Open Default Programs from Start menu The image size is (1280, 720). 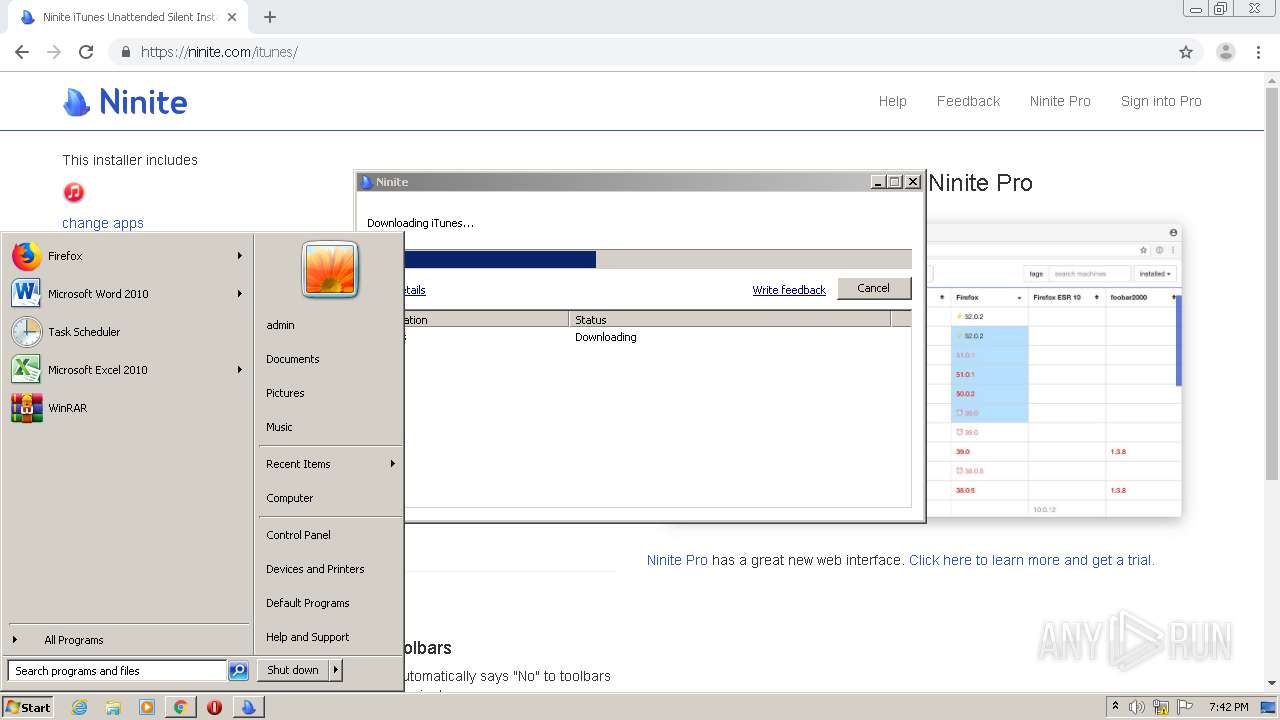coord(308,603)
